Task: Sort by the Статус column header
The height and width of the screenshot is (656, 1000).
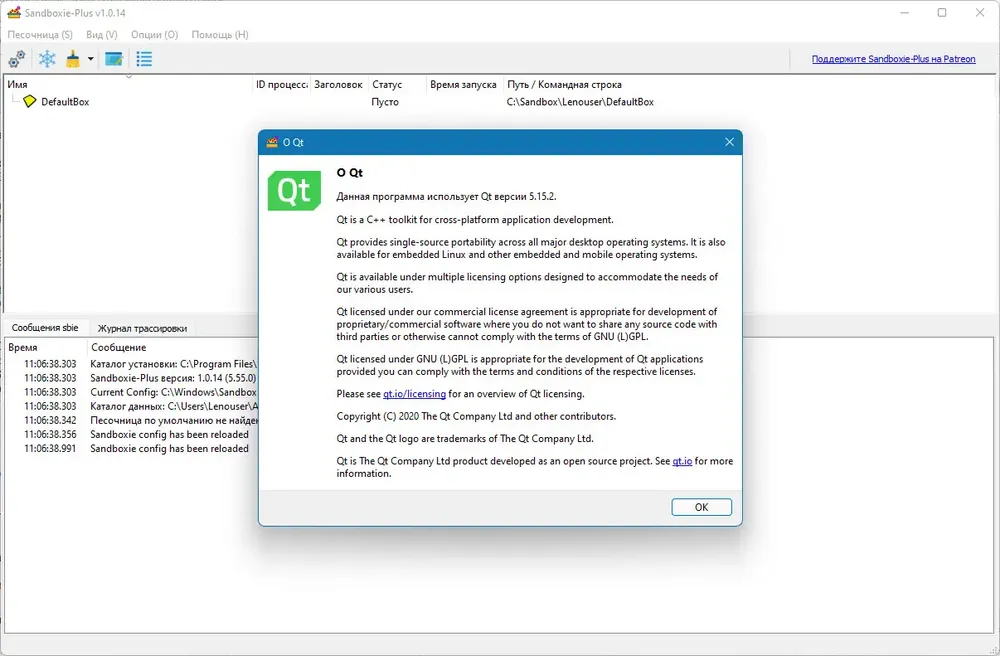Action: (387, 84)
